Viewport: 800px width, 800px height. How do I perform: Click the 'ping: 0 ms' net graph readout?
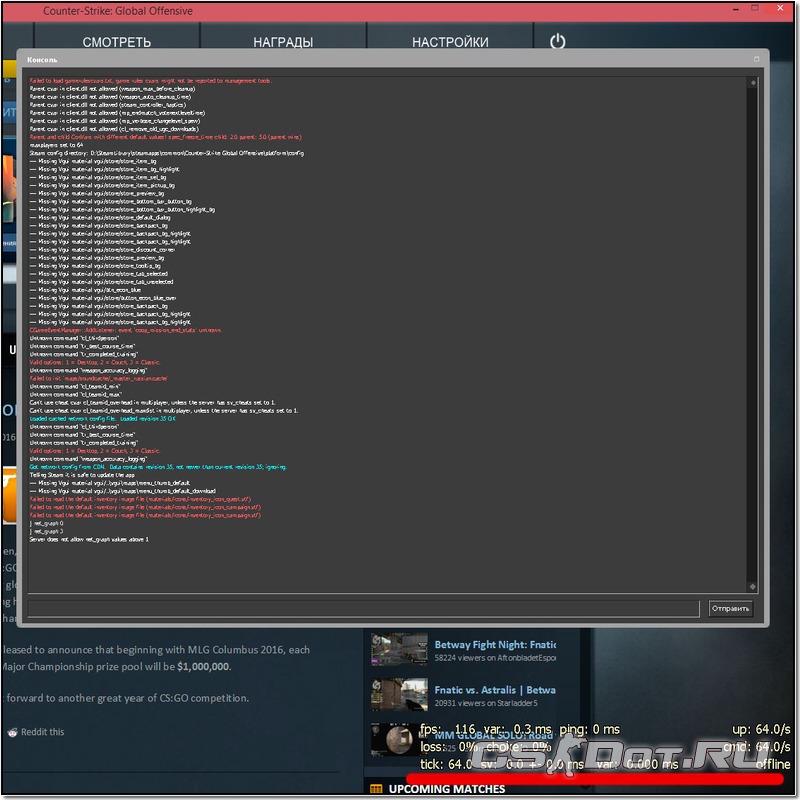click(589, 730)
